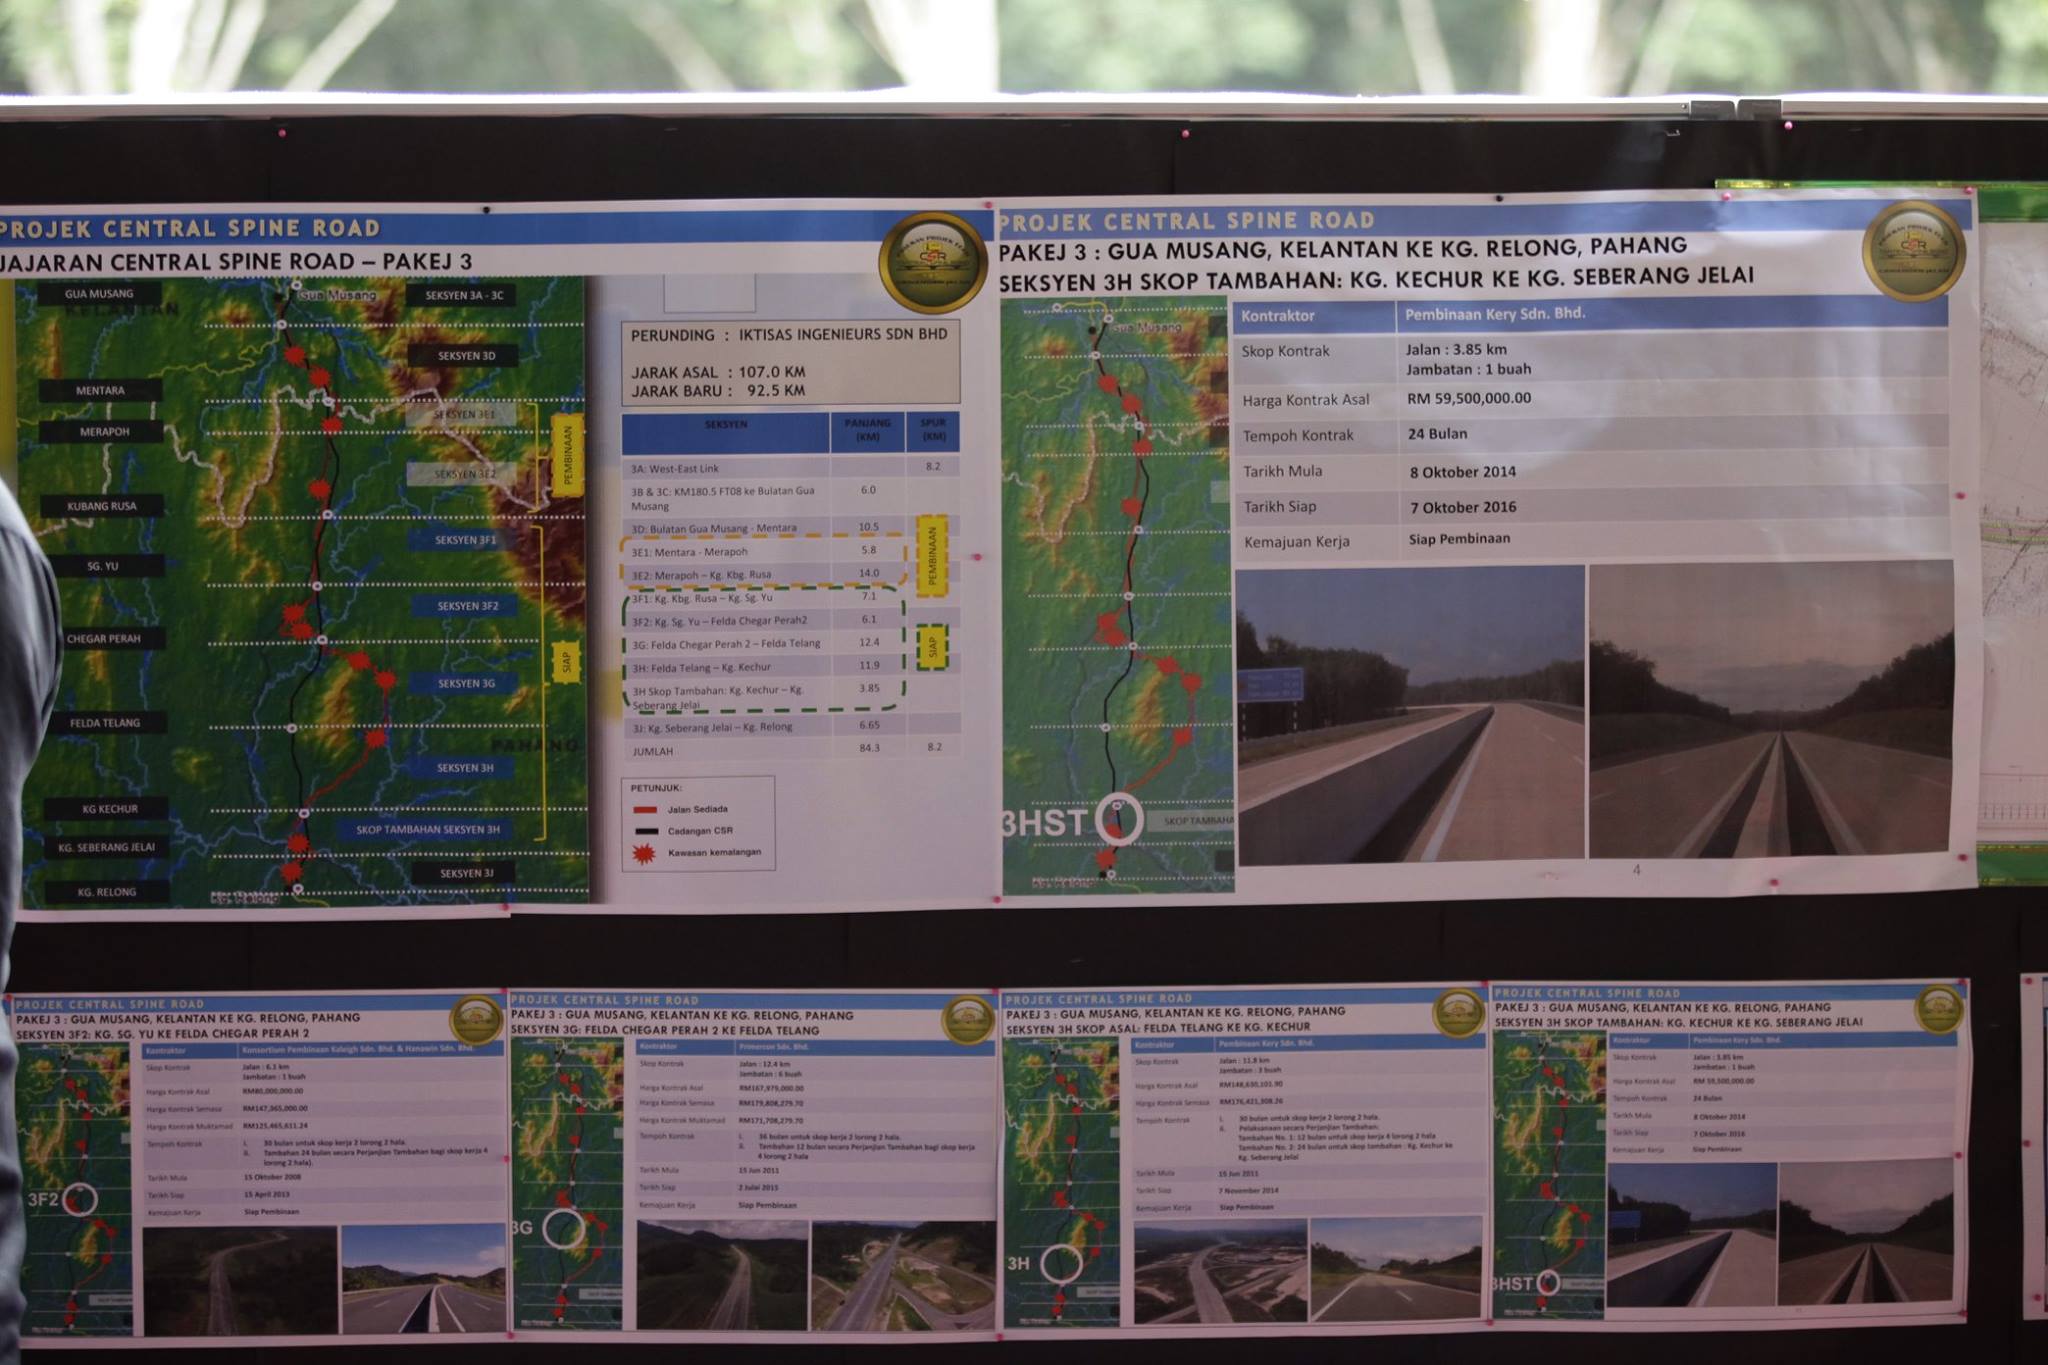Click gold emblem on large Seksyen 3H poster
This screenshot has height=1365, width=2048.
[1913, 250]
